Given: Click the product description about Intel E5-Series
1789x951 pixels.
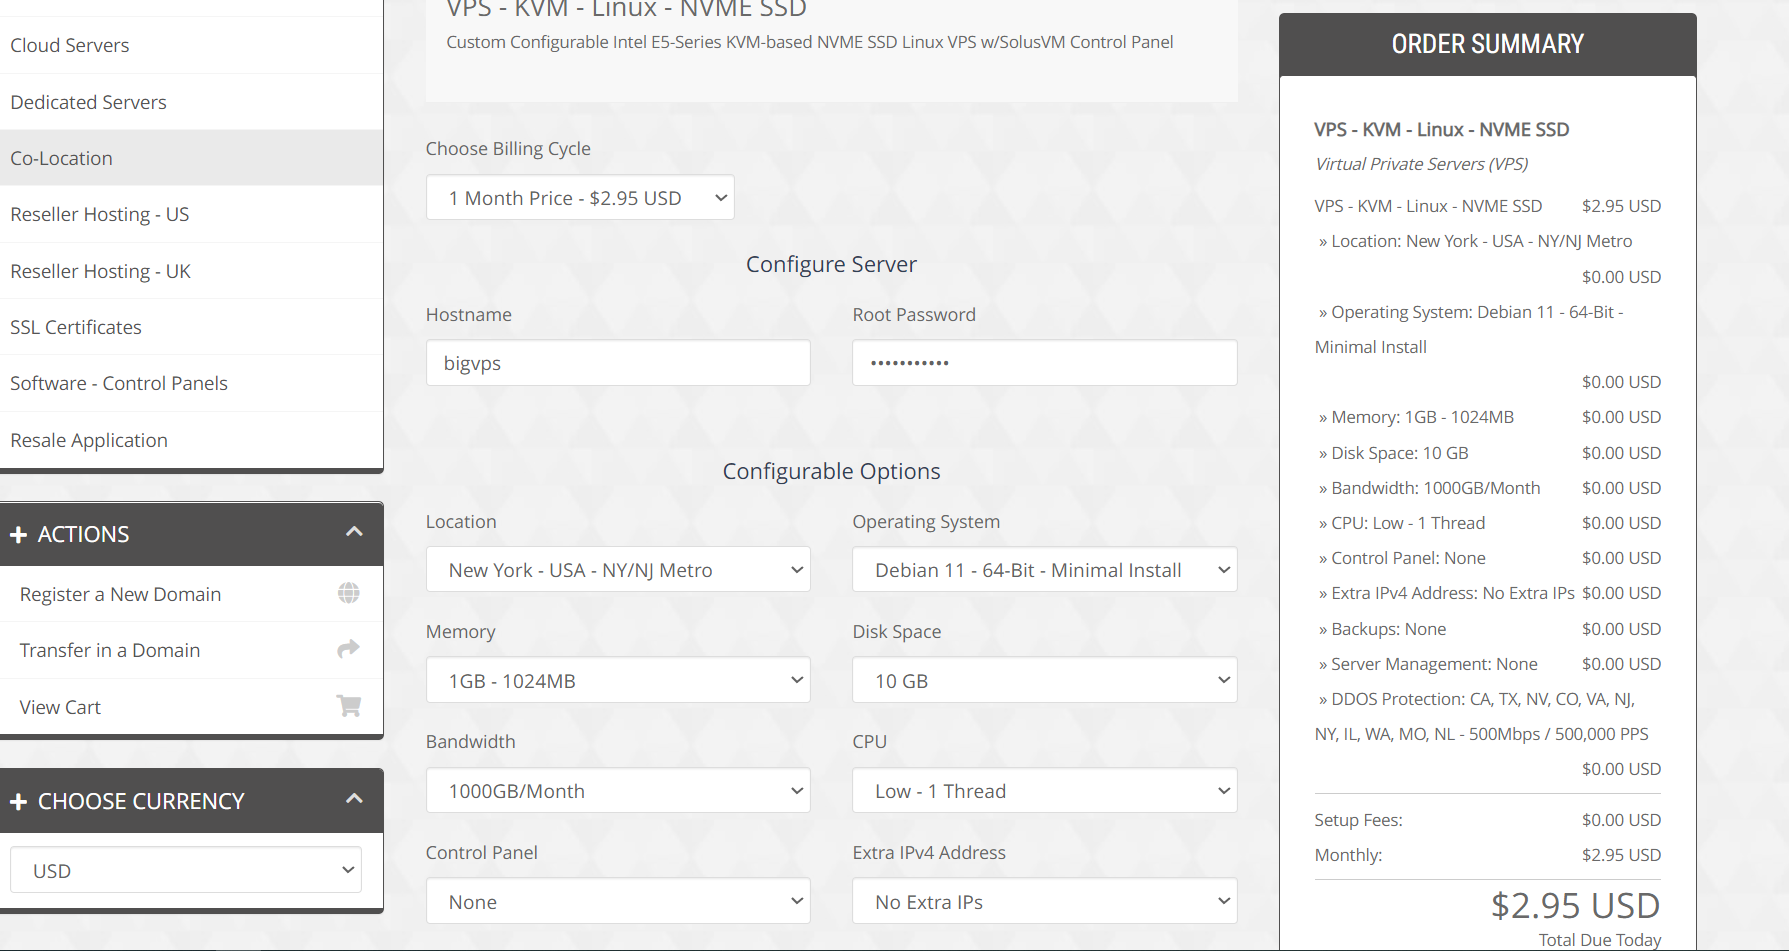Looking at the screenshot, I should coord(810,42).
